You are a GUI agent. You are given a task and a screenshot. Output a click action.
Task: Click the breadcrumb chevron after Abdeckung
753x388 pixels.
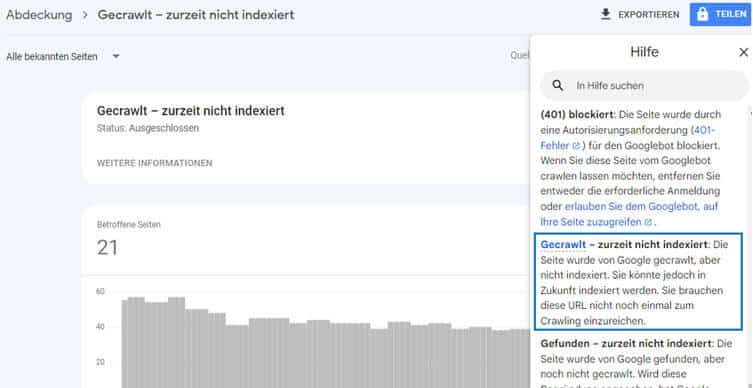85,15
